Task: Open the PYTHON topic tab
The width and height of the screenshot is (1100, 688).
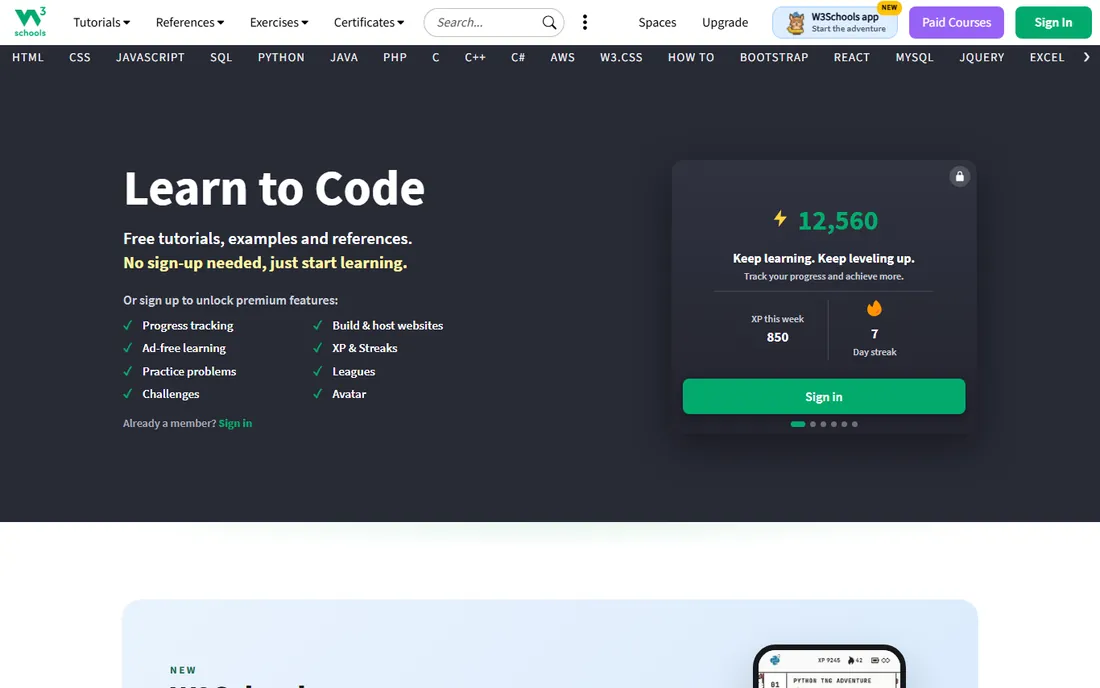Action: tap(281, 58)
